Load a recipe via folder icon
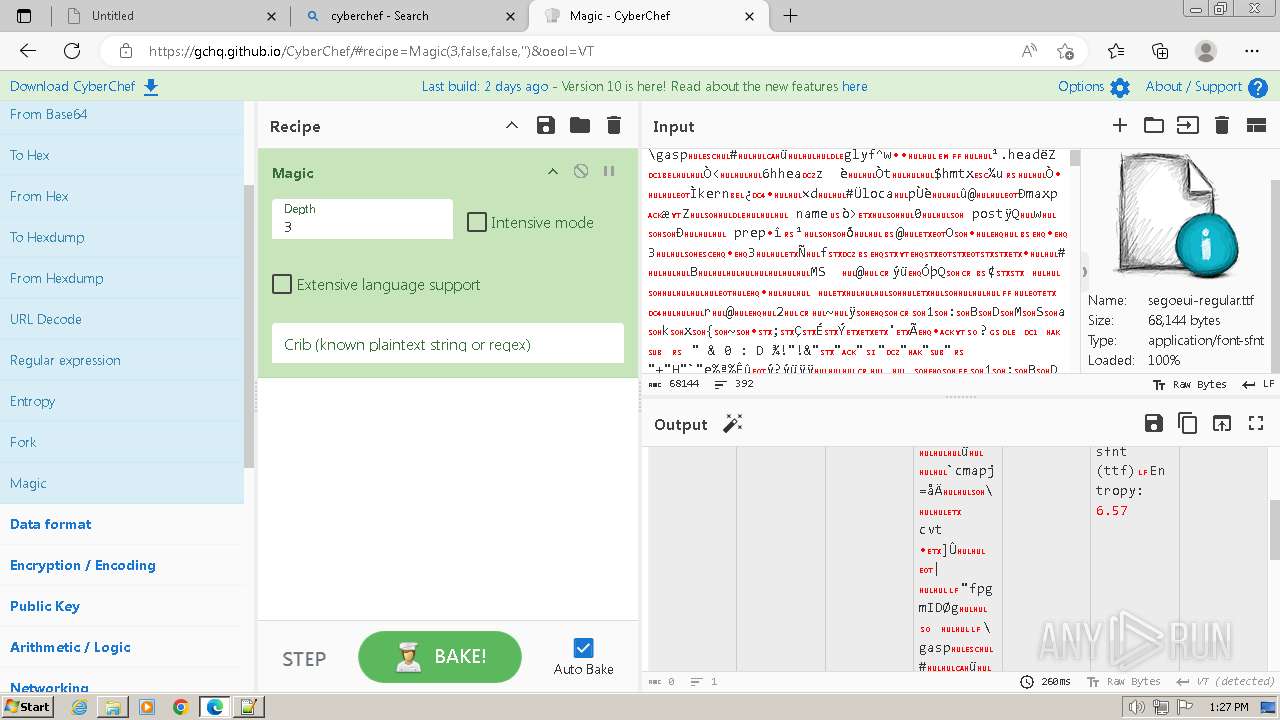 580,125
